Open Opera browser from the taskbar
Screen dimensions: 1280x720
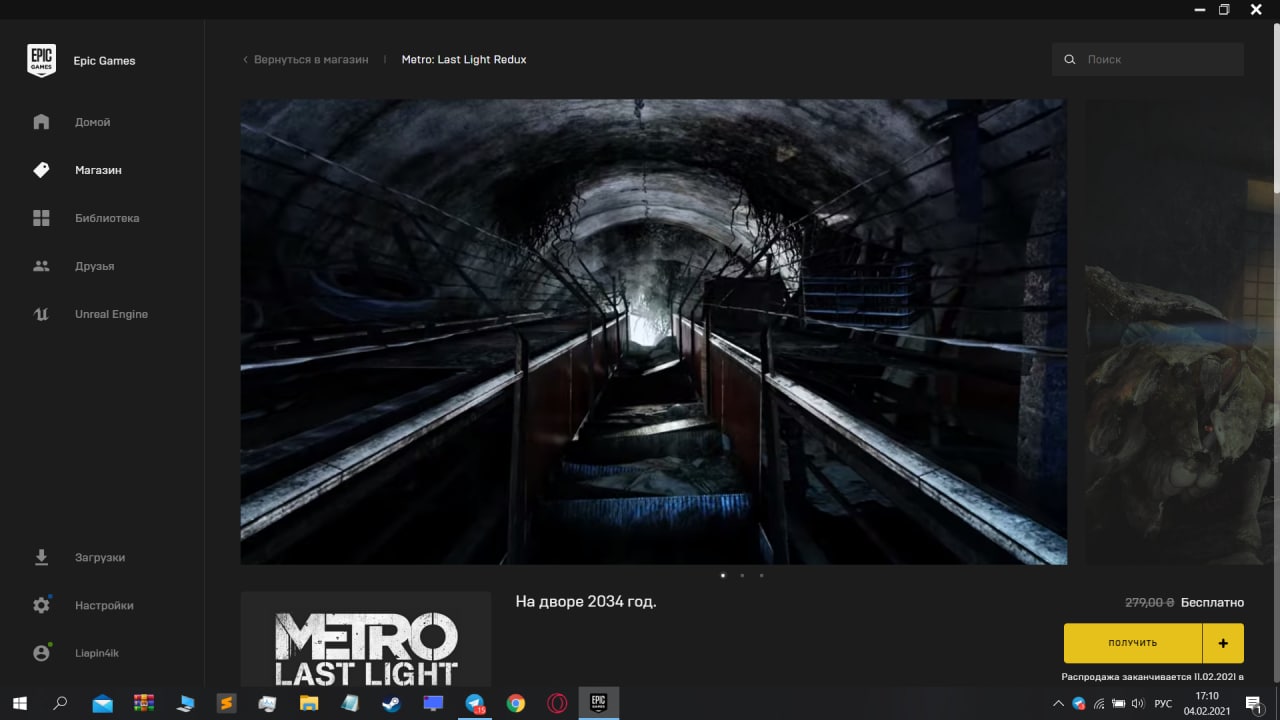557,703
